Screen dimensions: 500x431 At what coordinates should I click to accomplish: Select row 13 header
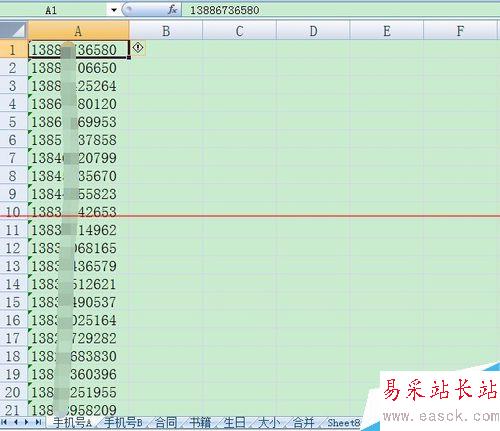pos(13,266)
